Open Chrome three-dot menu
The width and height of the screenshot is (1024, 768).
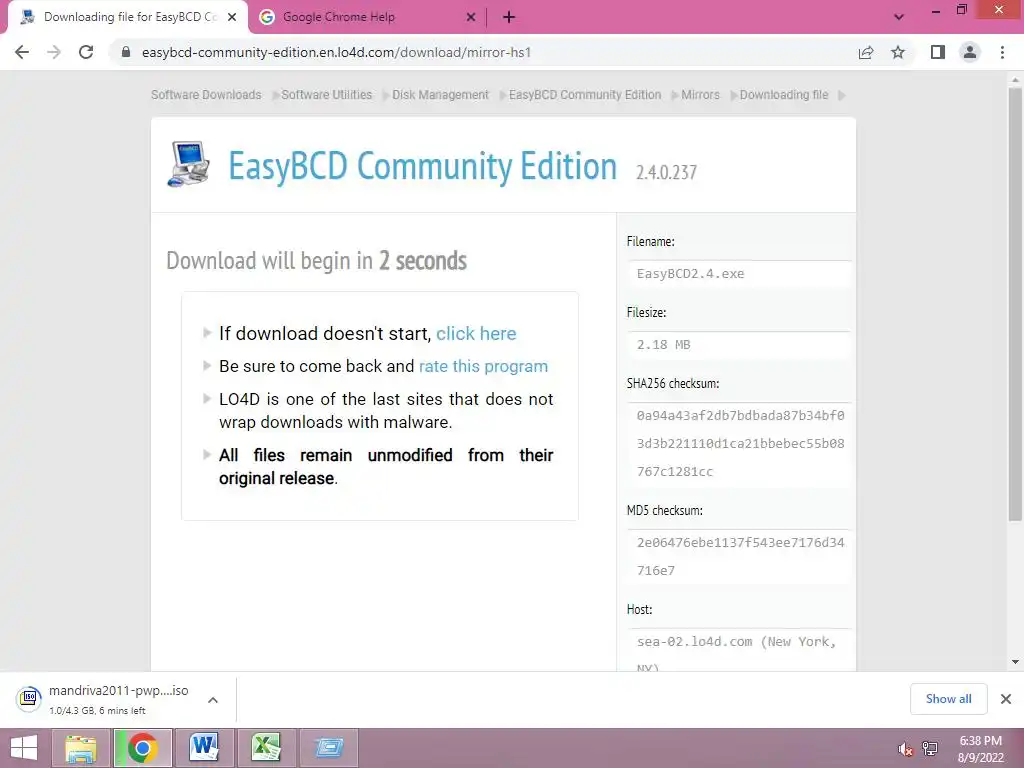(x=1002, y=52)
